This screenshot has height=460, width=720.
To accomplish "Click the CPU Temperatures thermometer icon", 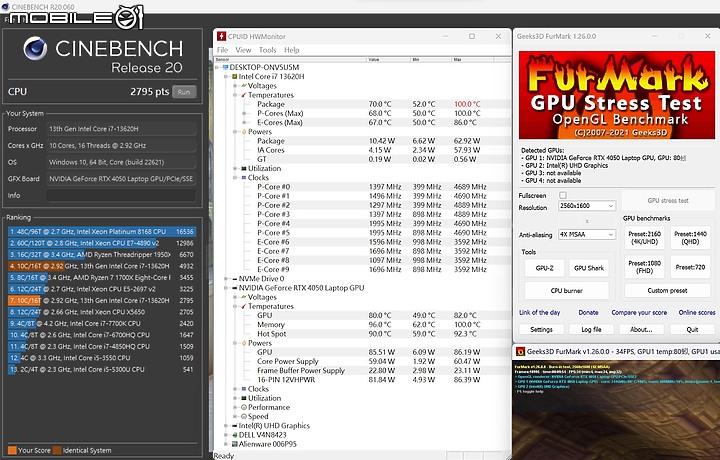I will tap(243, 95).
